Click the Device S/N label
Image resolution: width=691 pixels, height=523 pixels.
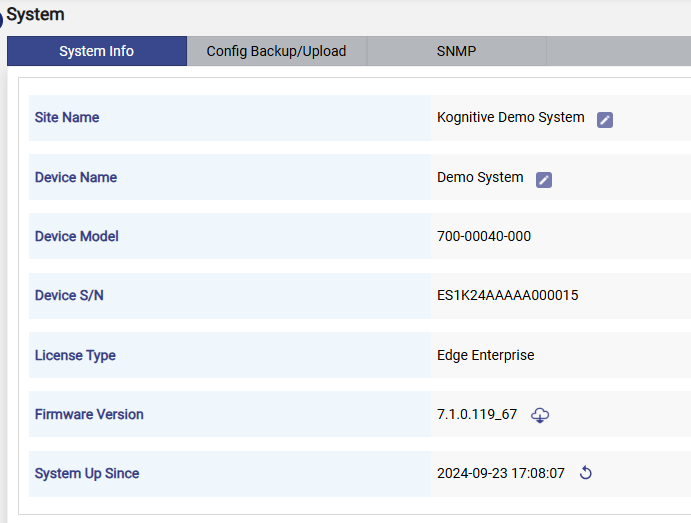point(69,295)
